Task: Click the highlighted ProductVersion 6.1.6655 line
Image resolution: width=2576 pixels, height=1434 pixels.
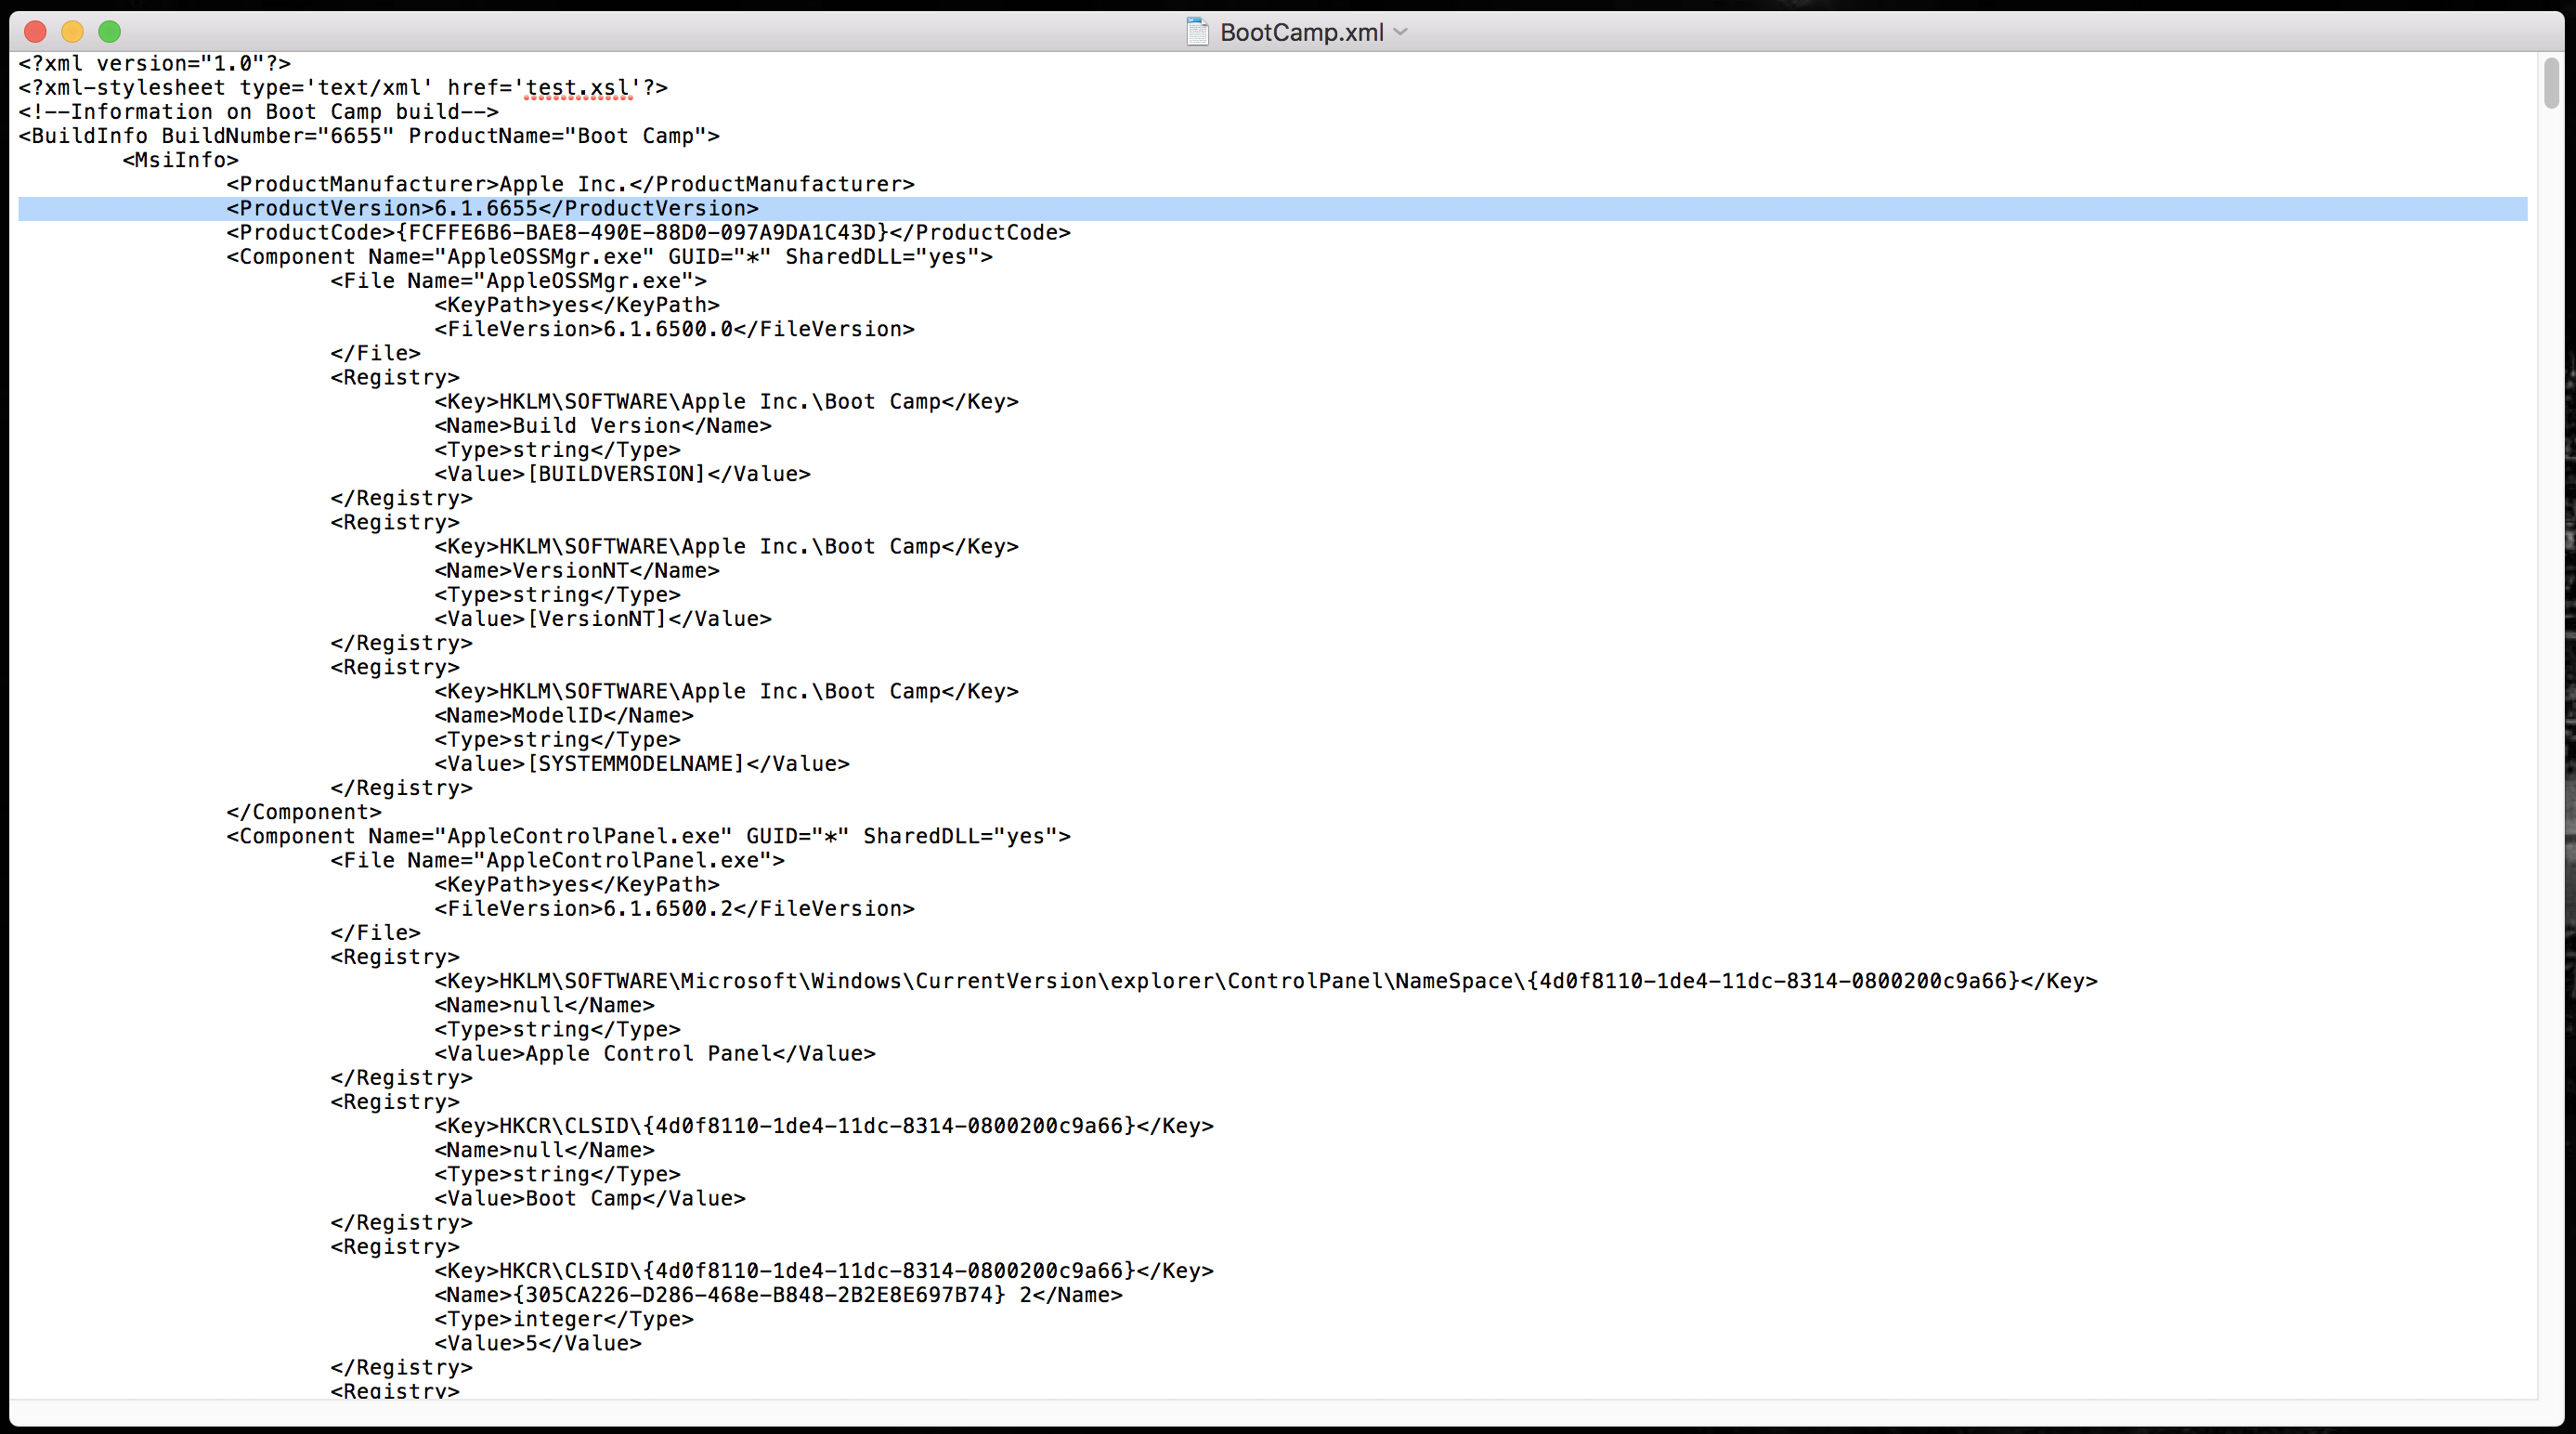Action: pyautogui.click(x=492, y=208)
